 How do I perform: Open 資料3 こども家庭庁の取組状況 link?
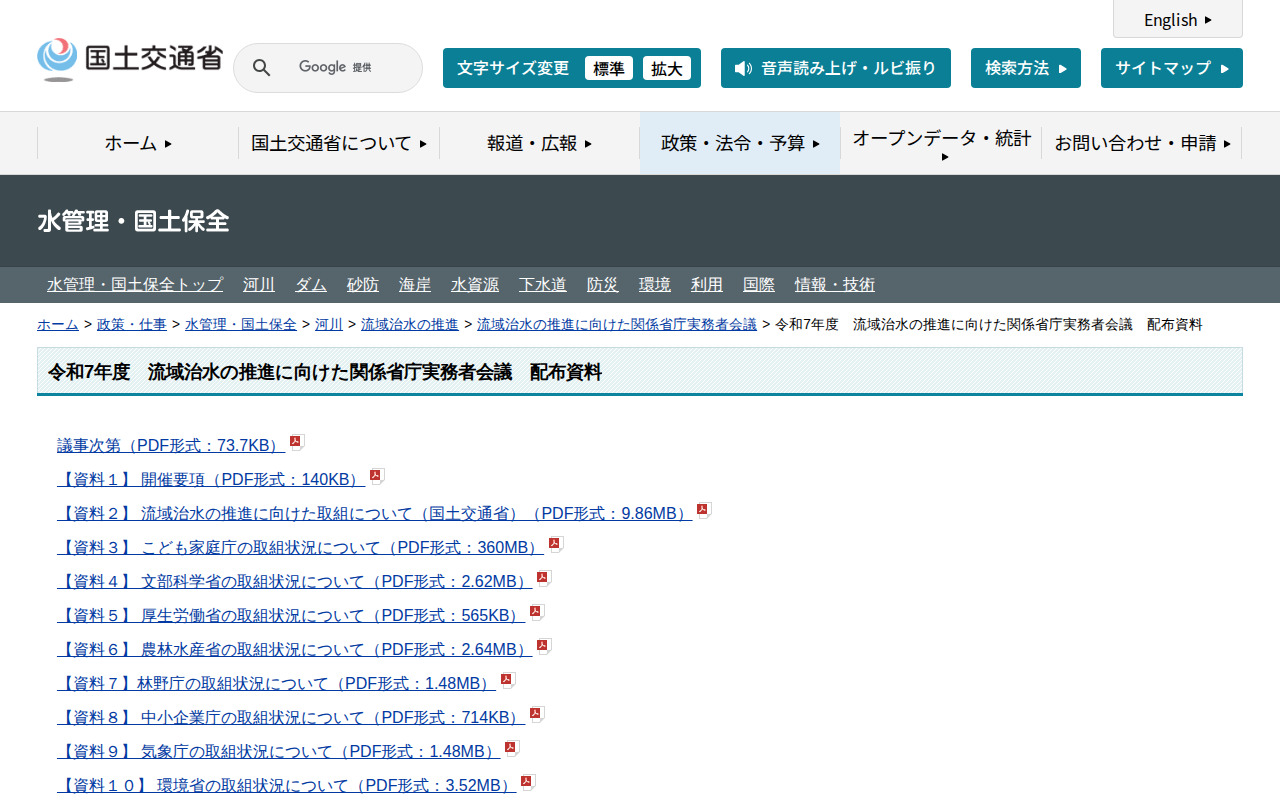coord(300,547)
